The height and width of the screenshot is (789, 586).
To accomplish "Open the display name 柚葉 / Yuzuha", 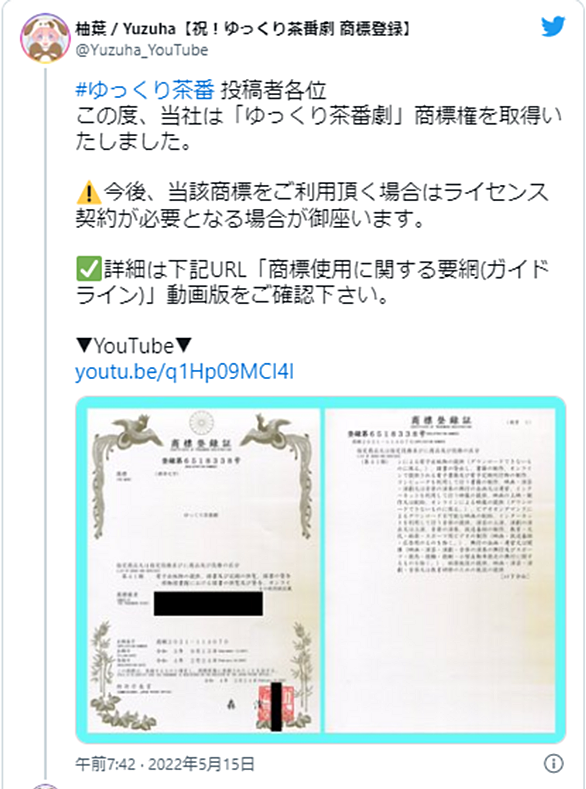I will (x=125, y=29).
